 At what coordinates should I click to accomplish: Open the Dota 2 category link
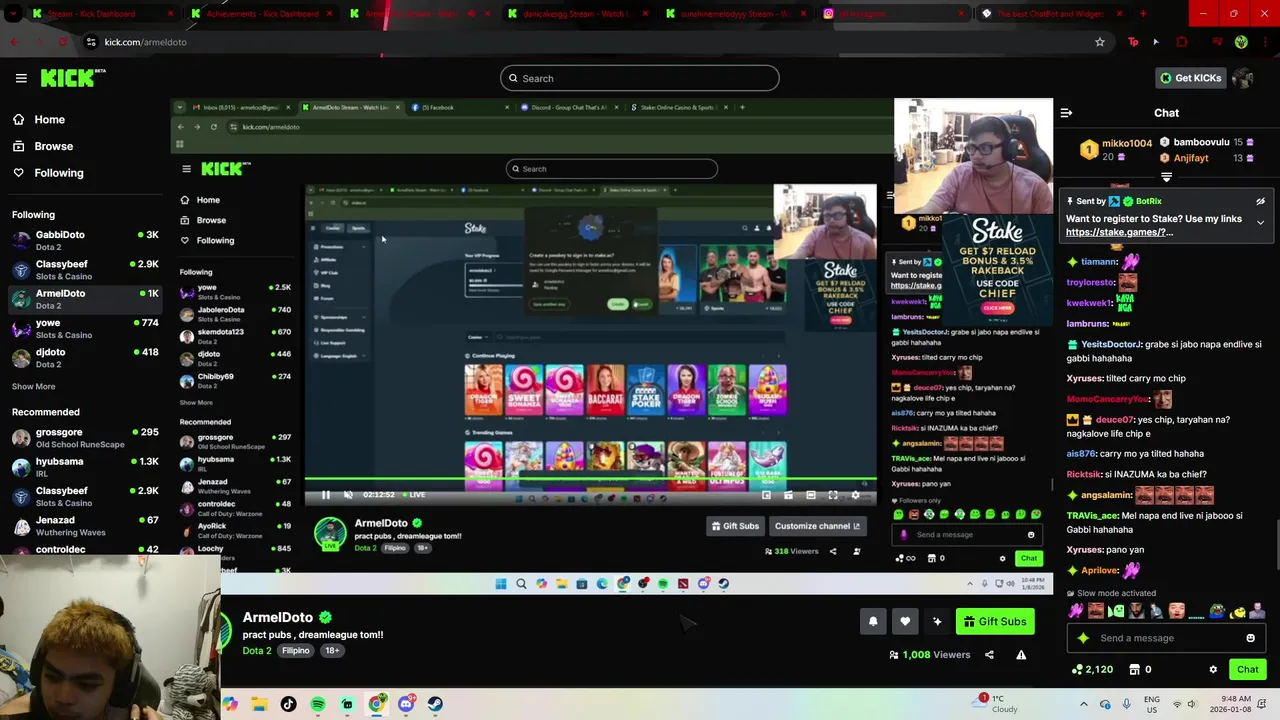256,651
